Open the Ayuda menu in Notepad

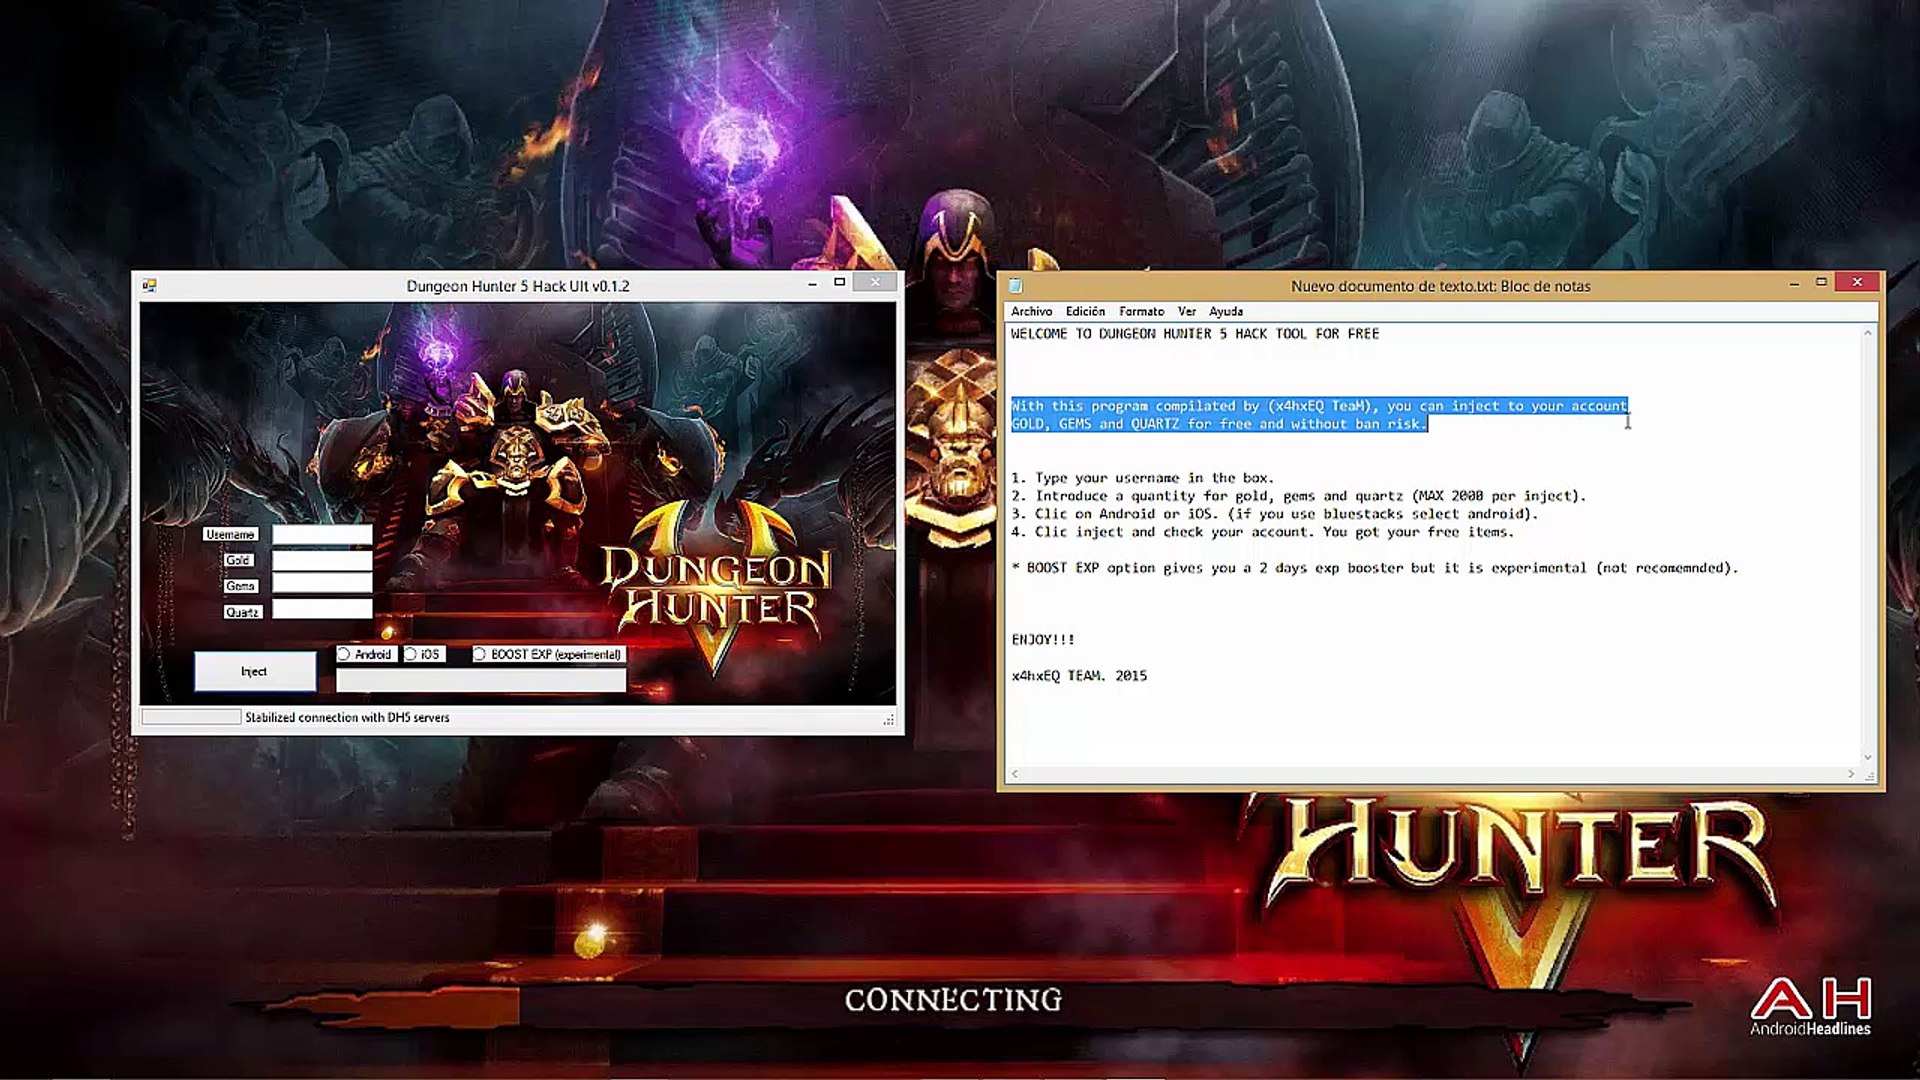click(1226, 311)
